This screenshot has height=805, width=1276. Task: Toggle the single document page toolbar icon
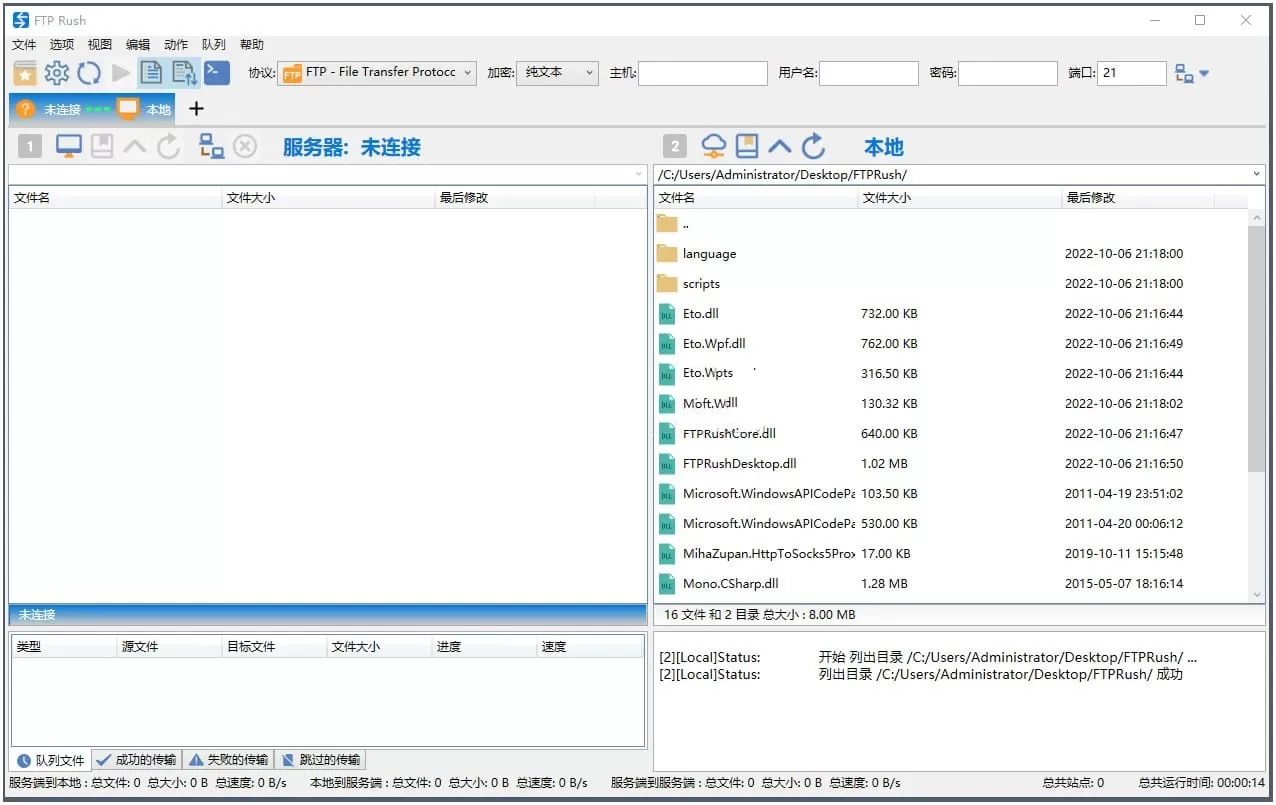(151, 72)
